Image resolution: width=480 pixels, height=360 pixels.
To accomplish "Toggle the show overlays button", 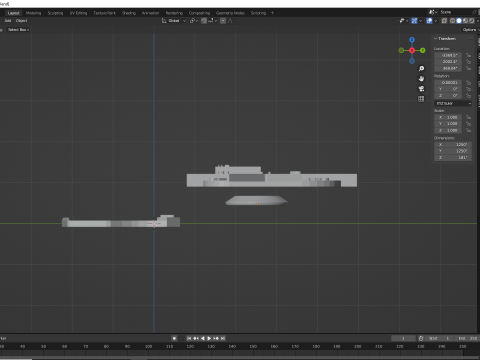I will point(429,21).
